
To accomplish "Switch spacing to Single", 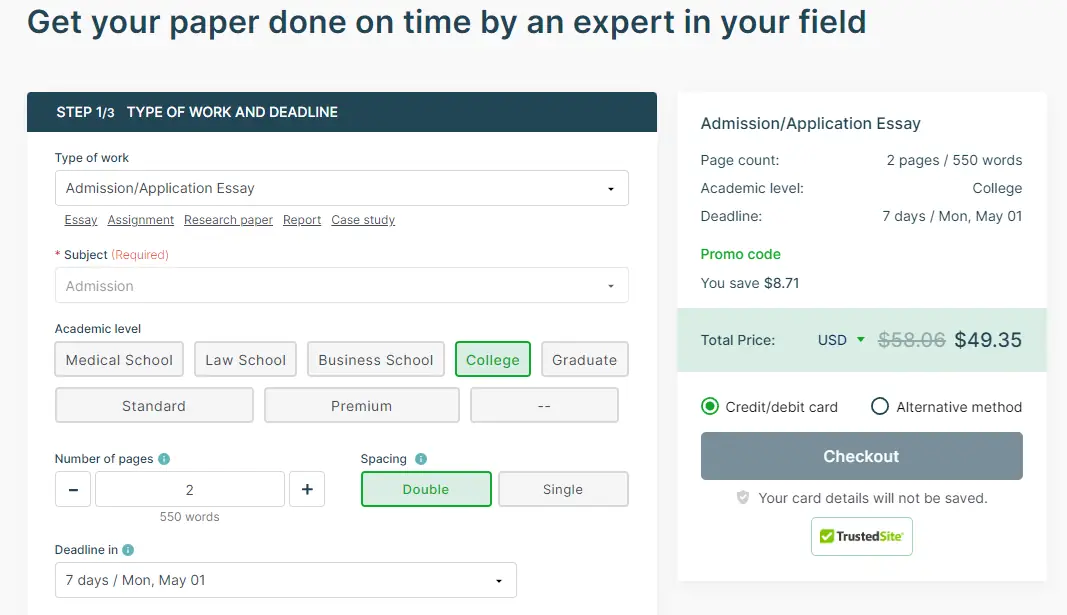I will pos(563,489).
